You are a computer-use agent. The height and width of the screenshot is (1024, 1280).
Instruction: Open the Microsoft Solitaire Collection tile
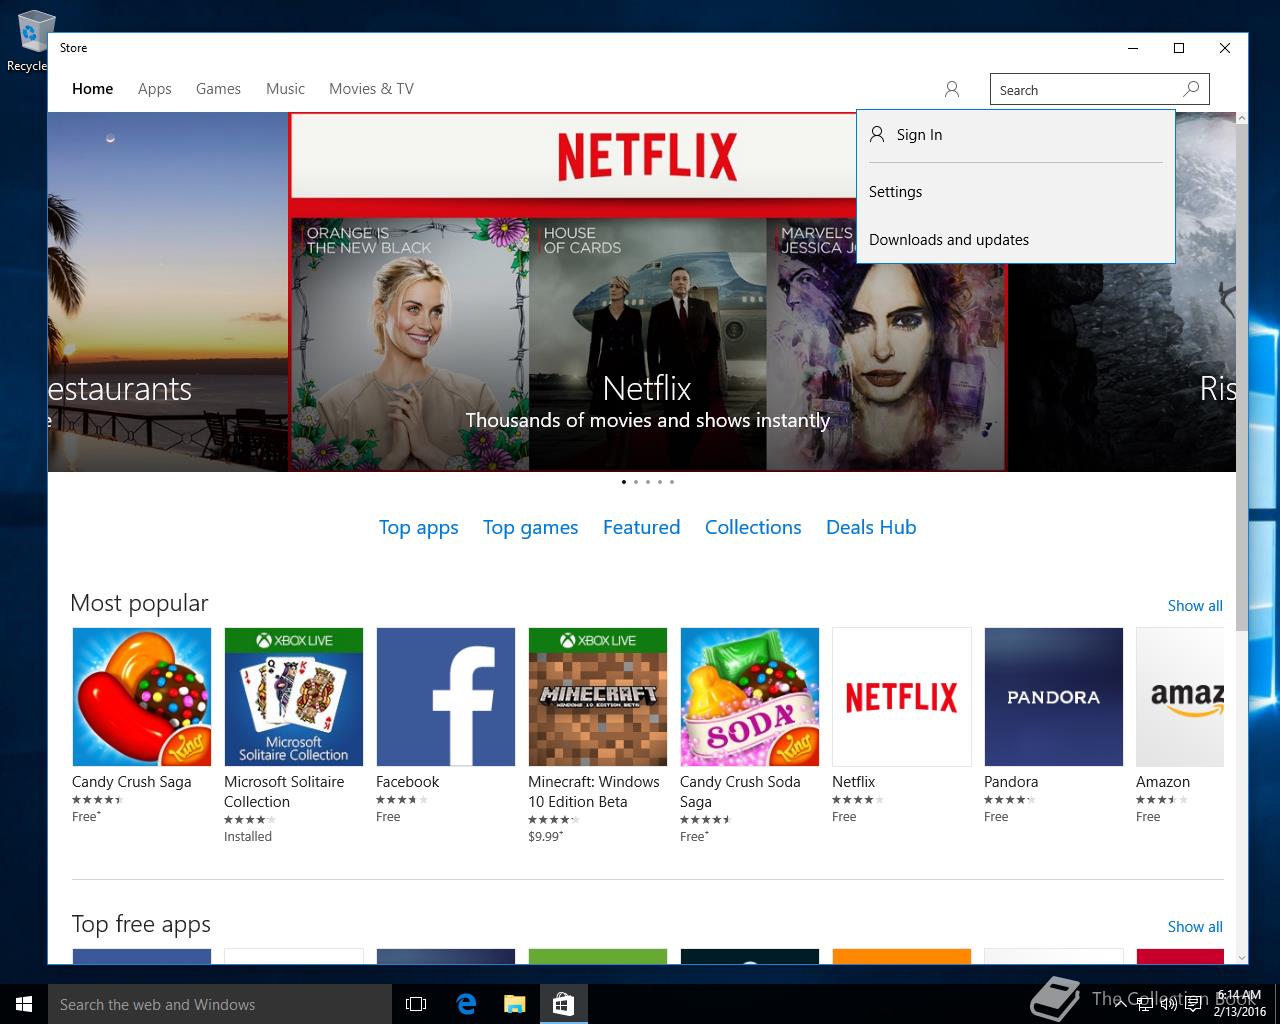click(294, 697)
